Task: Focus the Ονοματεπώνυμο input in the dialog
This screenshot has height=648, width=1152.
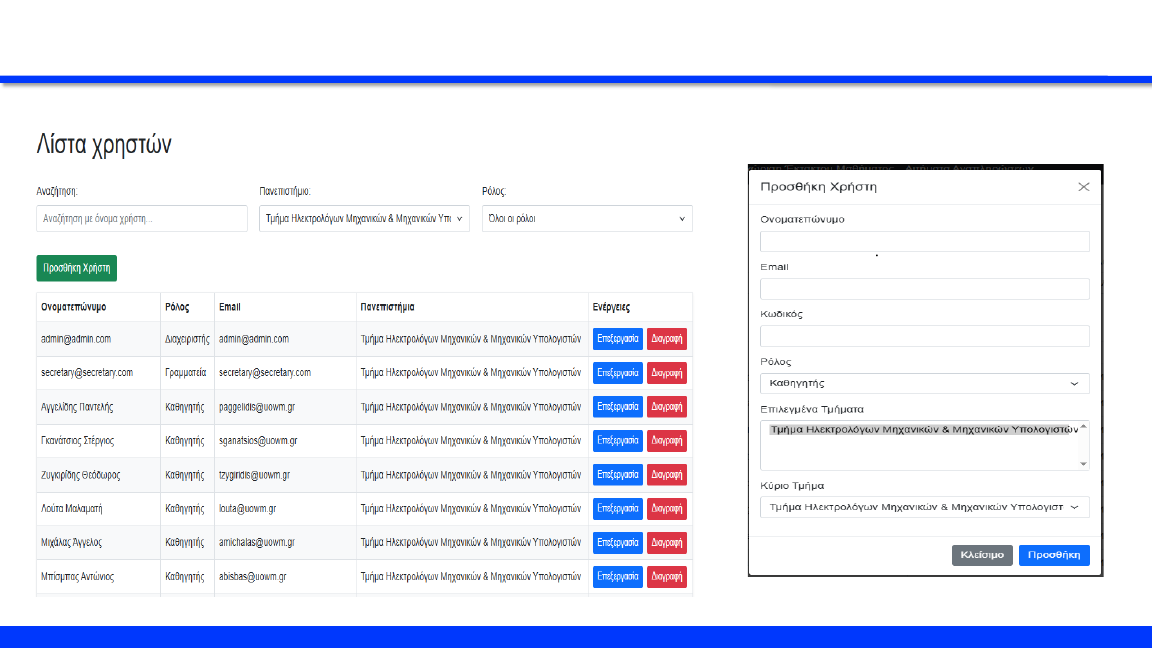Action: (924, 242)
